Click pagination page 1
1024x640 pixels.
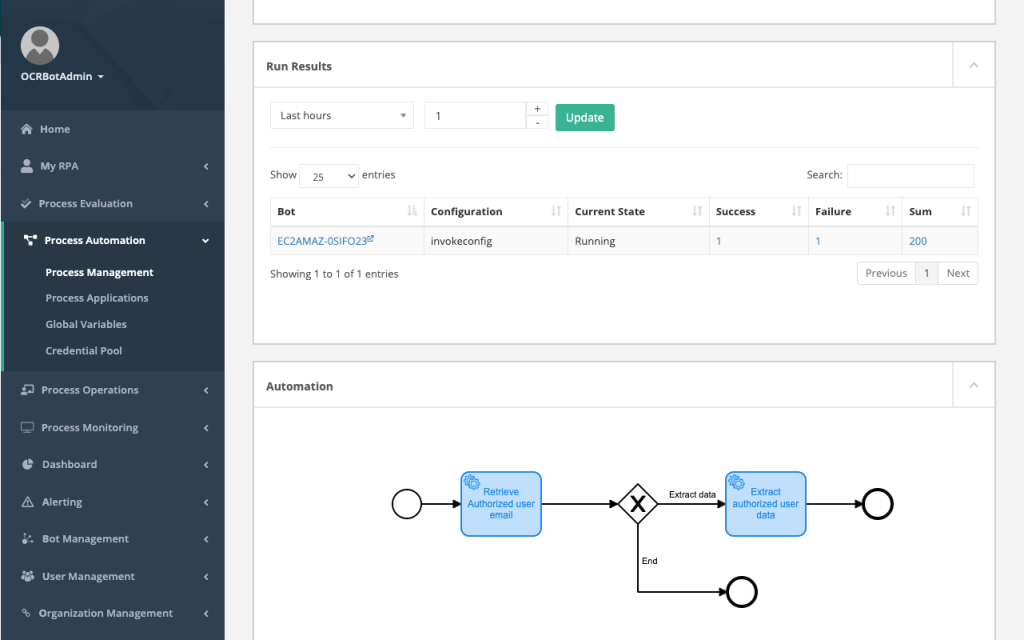pyautogui.click(x=926, y=273)
